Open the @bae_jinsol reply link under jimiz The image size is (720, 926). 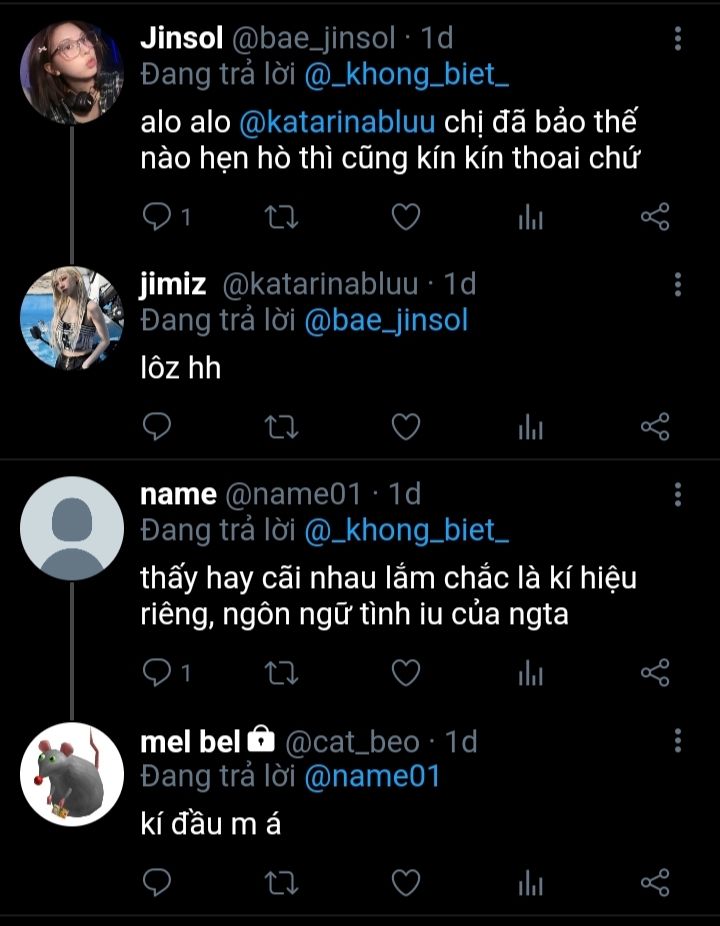tap(385, 320)
